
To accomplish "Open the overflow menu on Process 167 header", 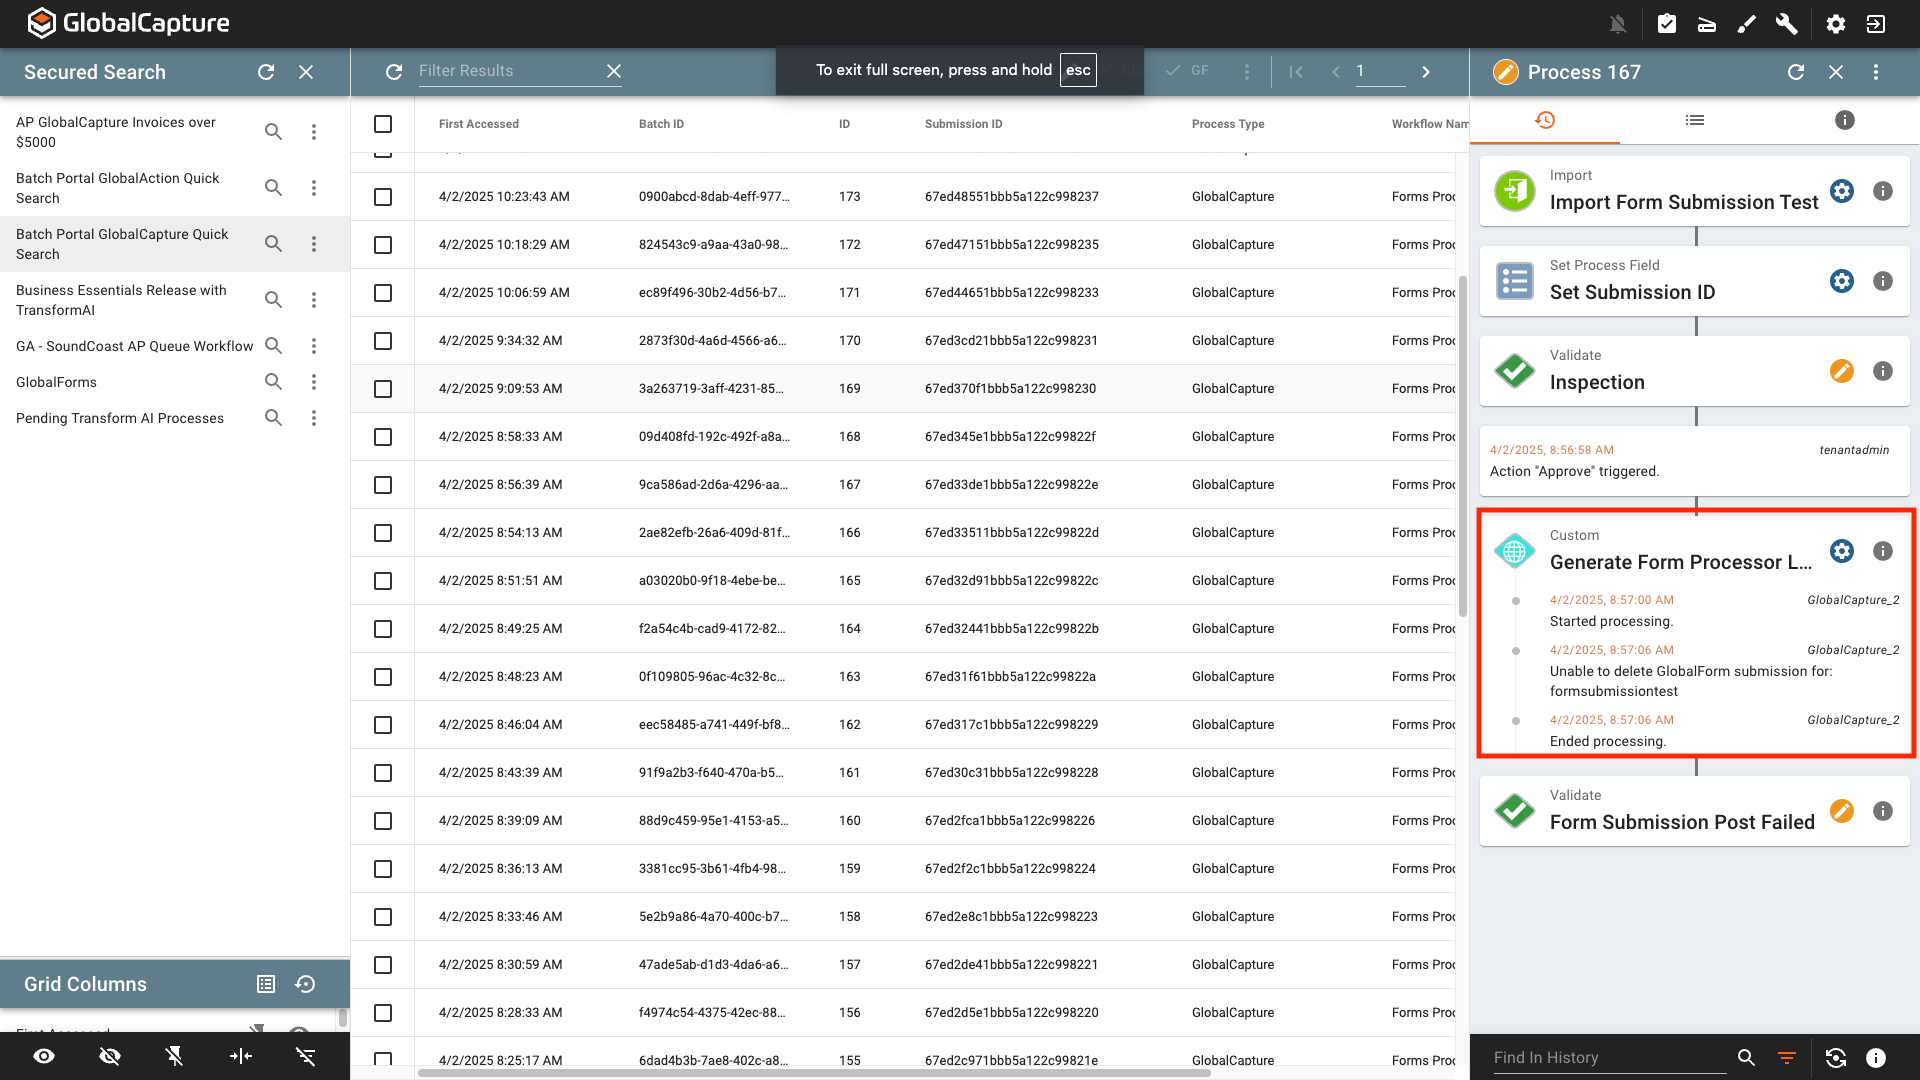I will (x=1877, y=72).
